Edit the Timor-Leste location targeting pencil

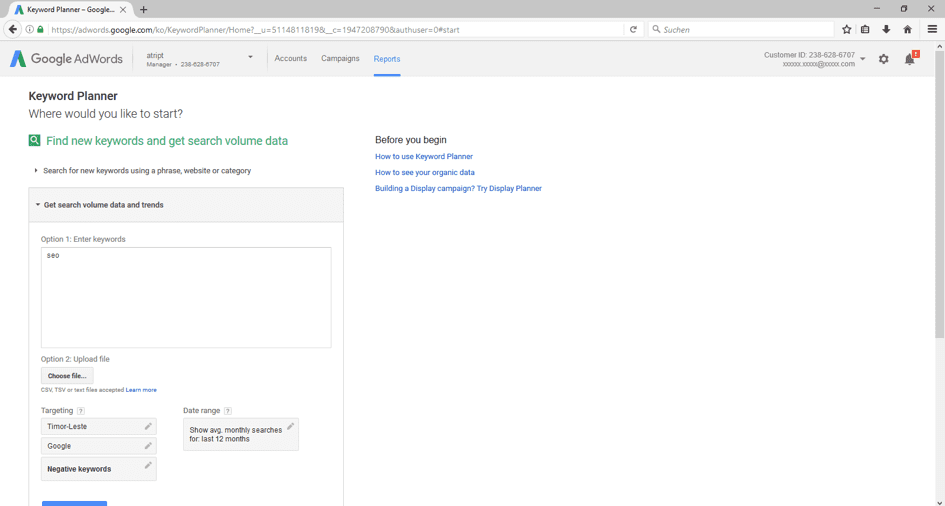148,426
